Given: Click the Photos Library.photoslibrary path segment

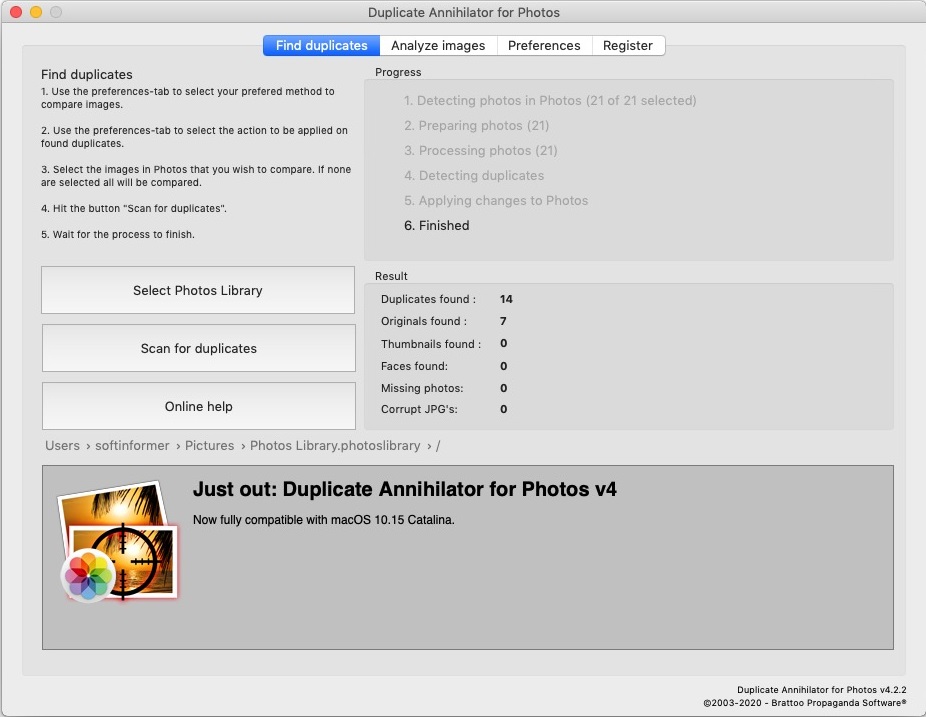Looking at the screenshot, I should pos(335,445).
